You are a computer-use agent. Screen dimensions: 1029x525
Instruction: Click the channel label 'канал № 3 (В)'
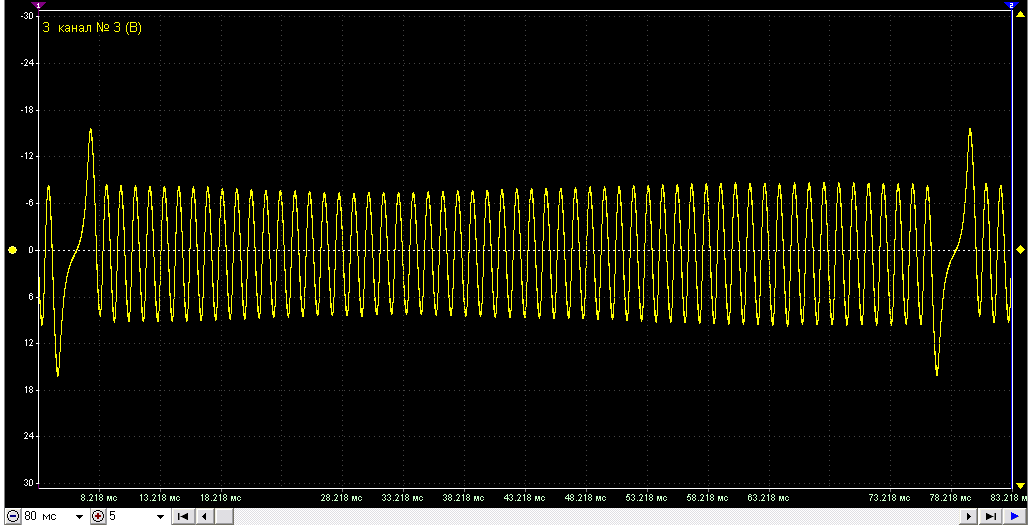coord(100,28)
